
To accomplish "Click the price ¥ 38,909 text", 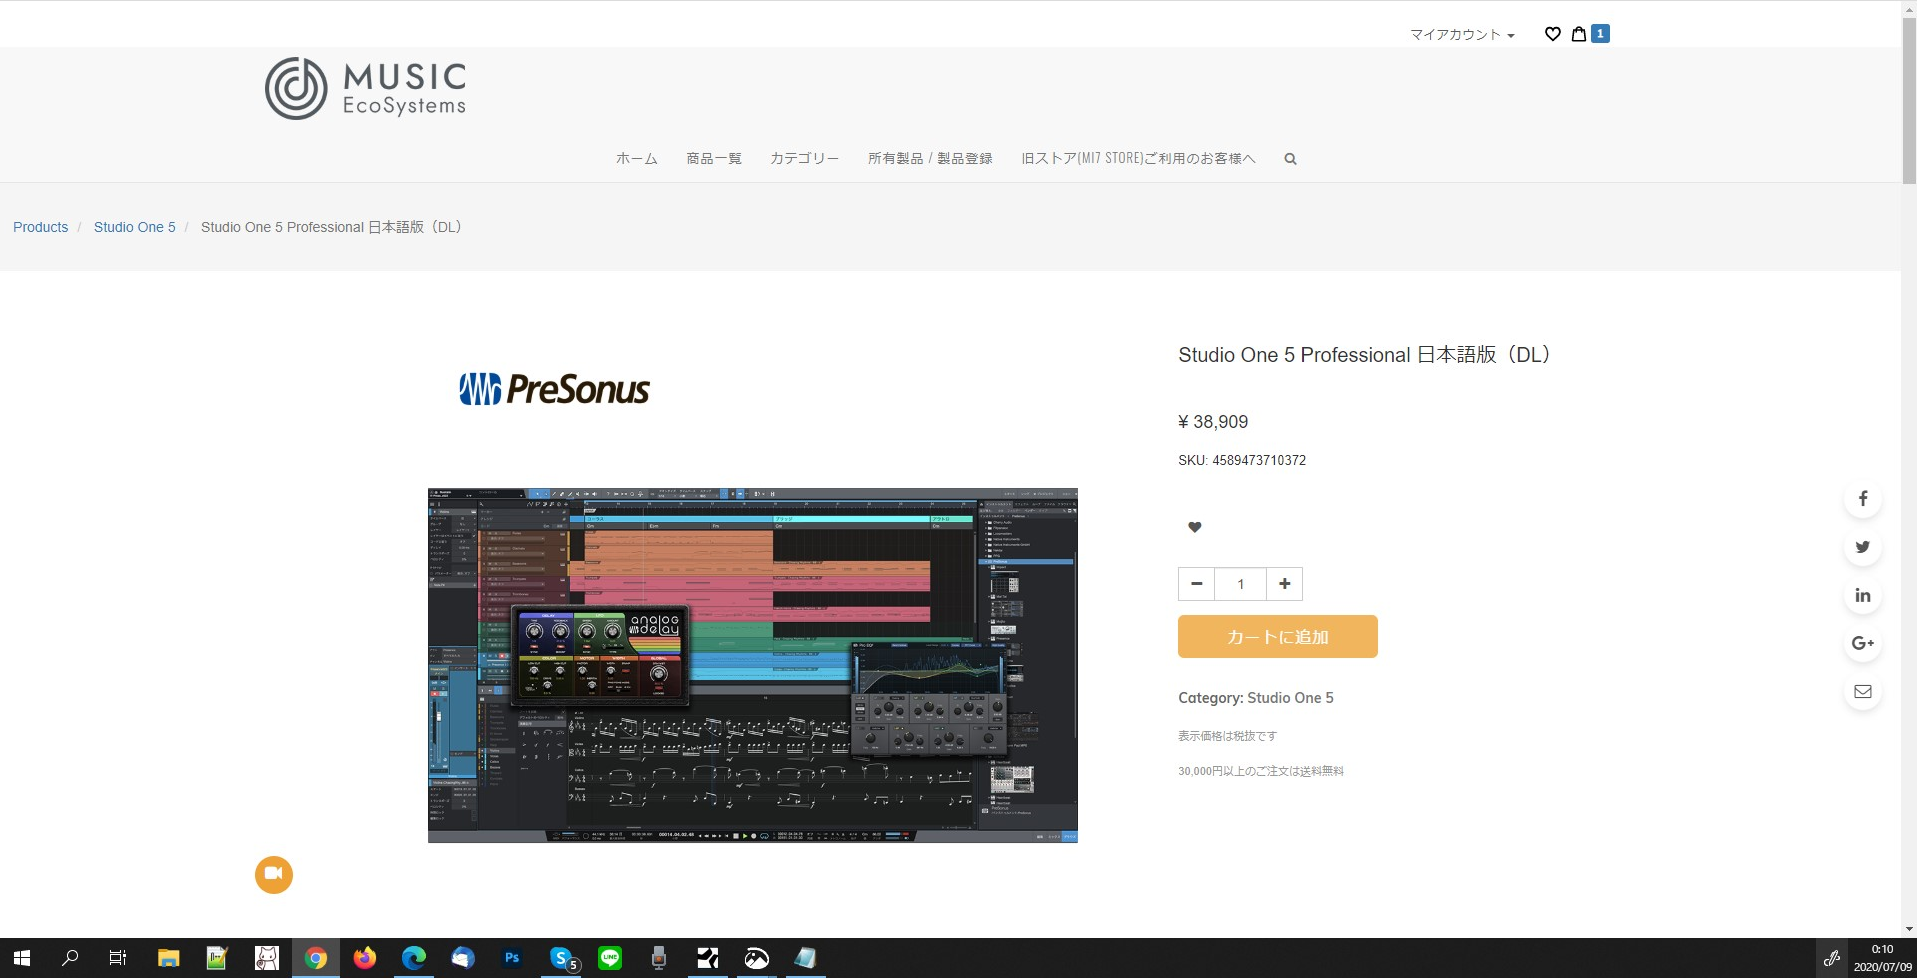I will [1213, 422].
